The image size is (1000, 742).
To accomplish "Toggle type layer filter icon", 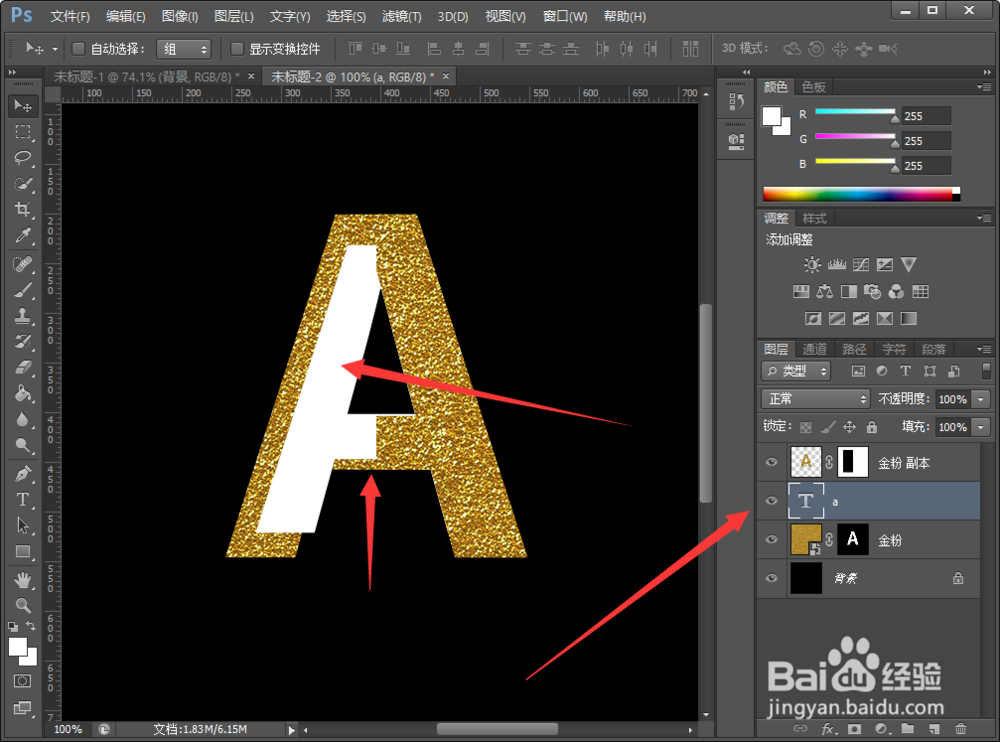I will (x=905, y=371).
